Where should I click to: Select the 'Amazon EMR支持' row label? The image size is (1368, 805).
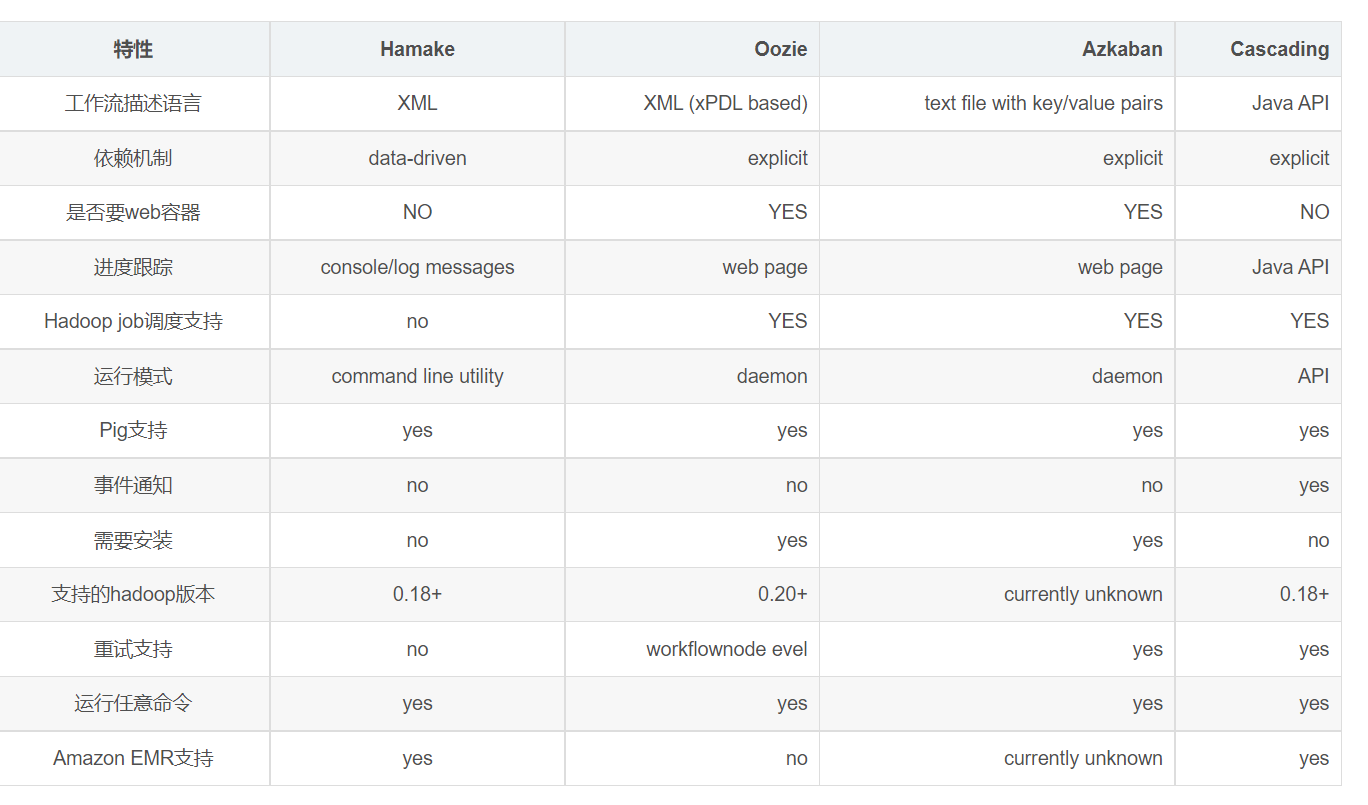click(133, 758)
